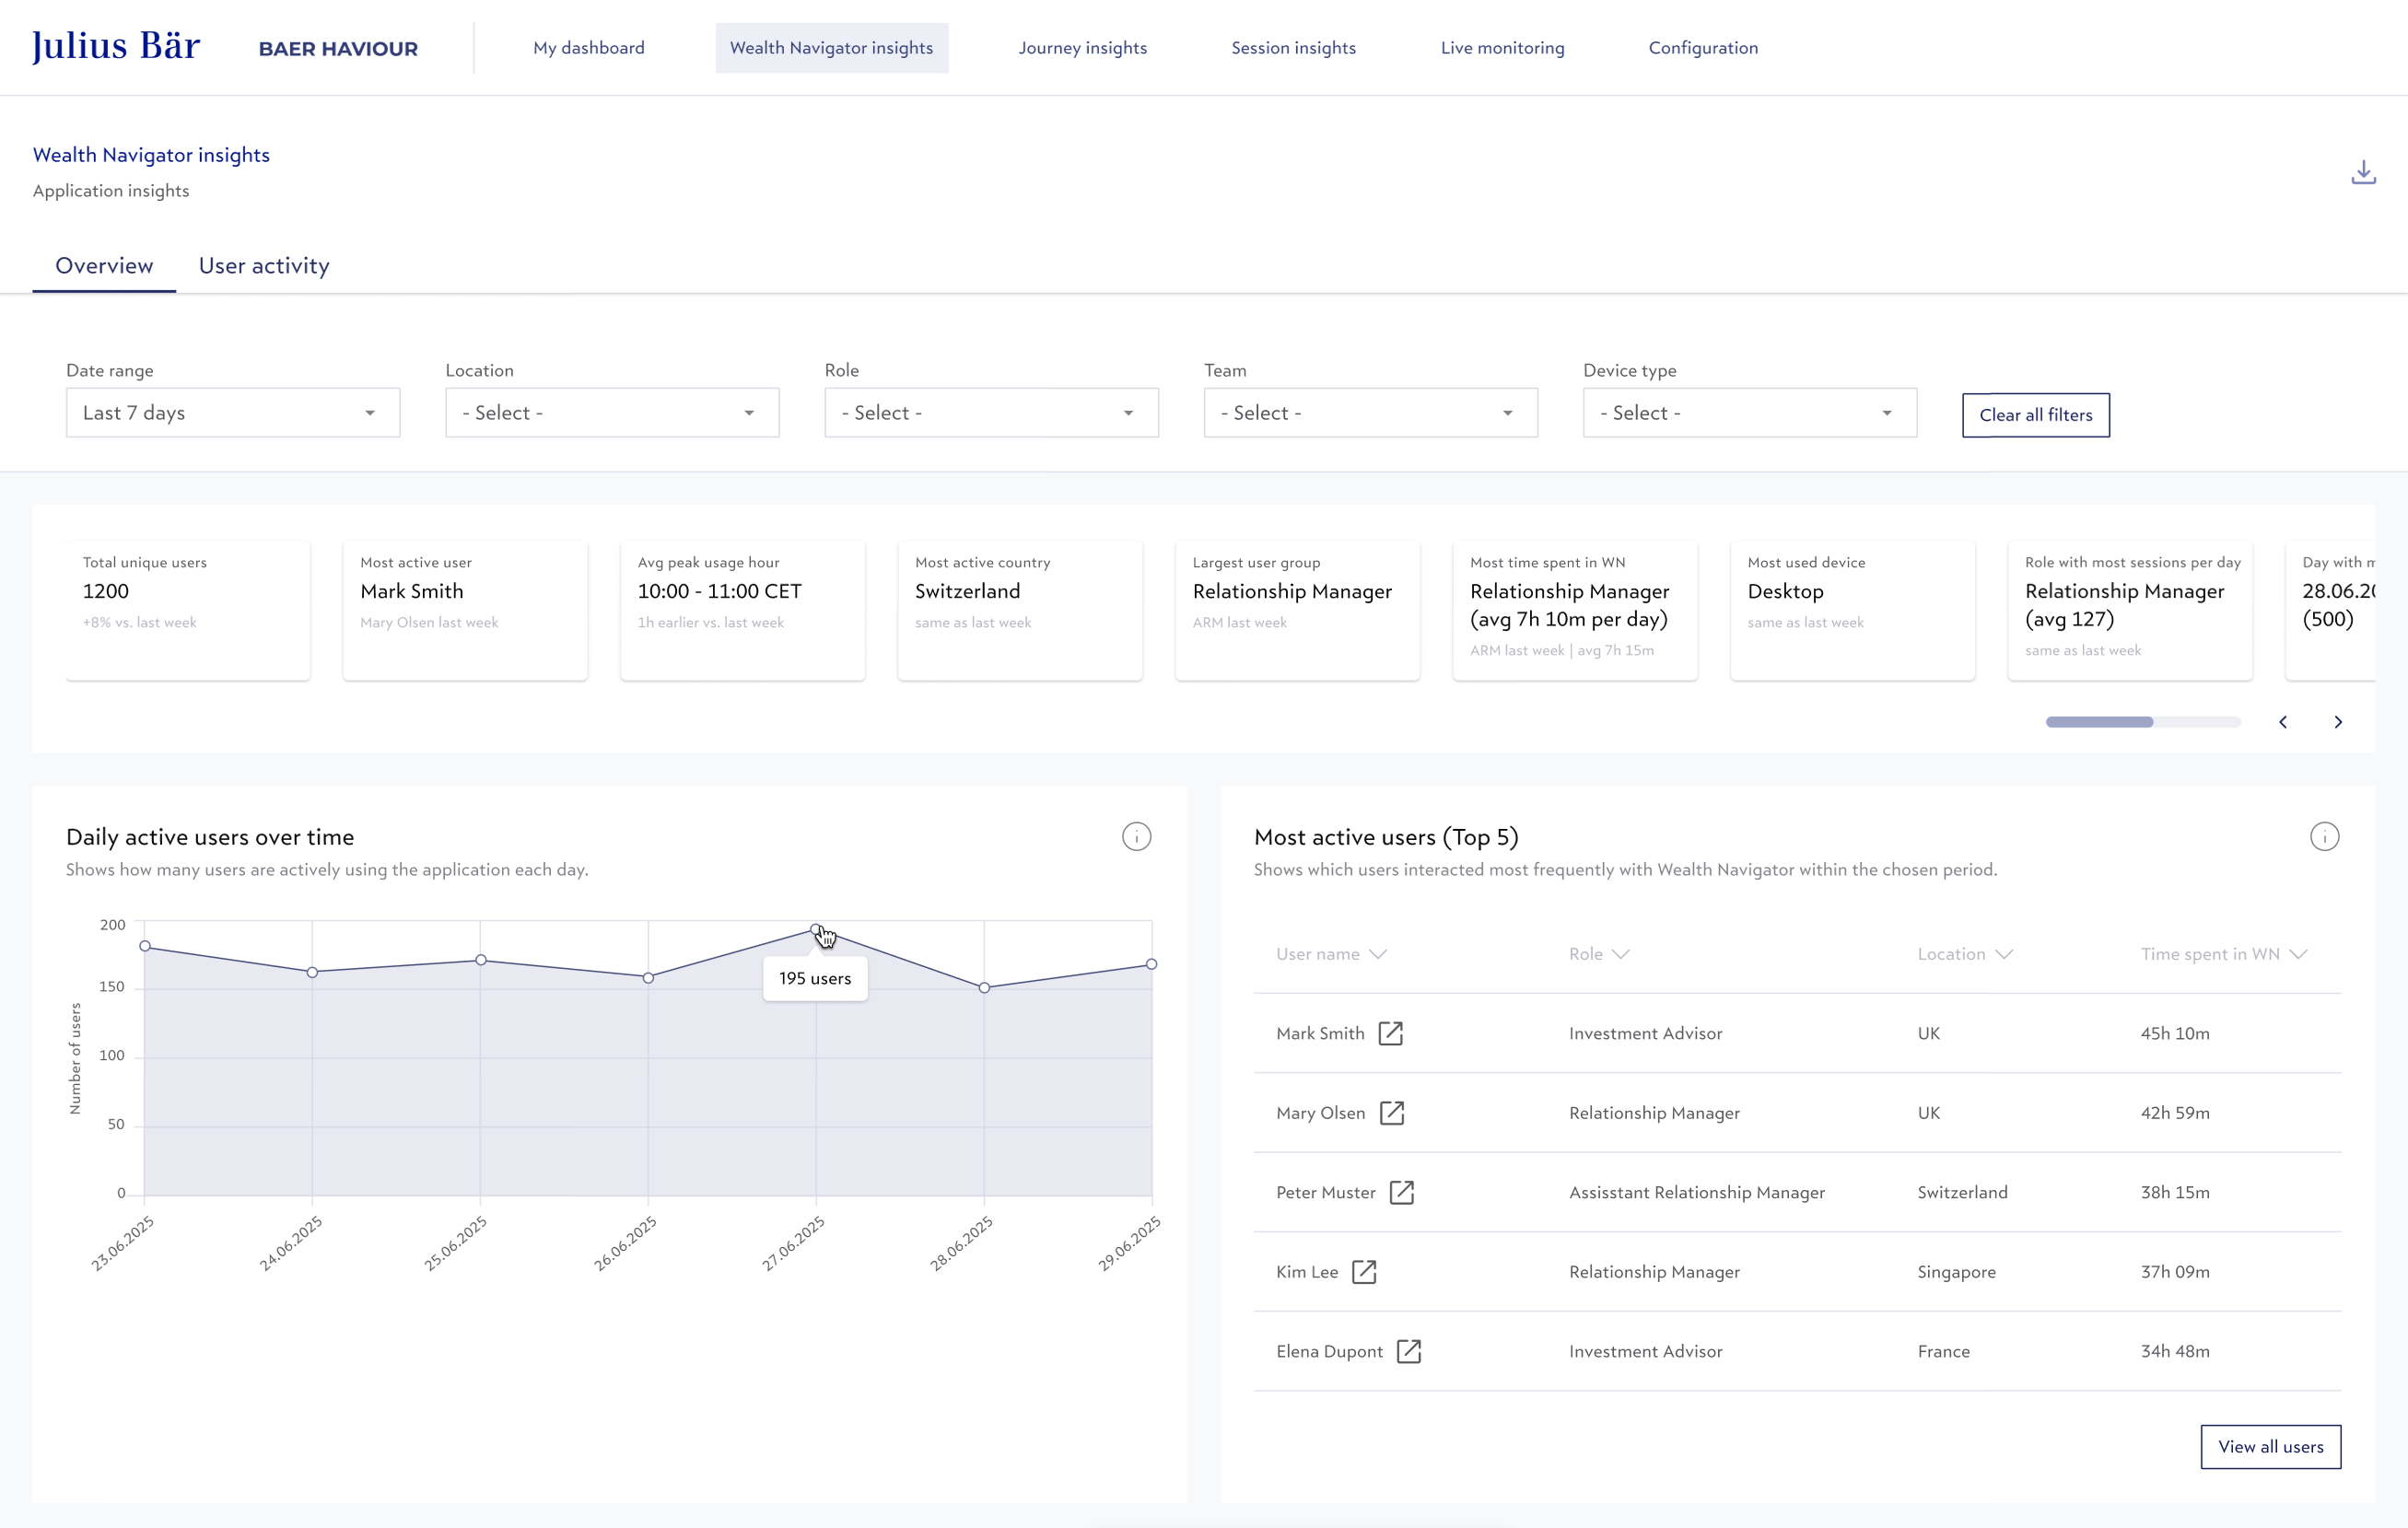
Task: Open Session insights
Action: 1294,48
